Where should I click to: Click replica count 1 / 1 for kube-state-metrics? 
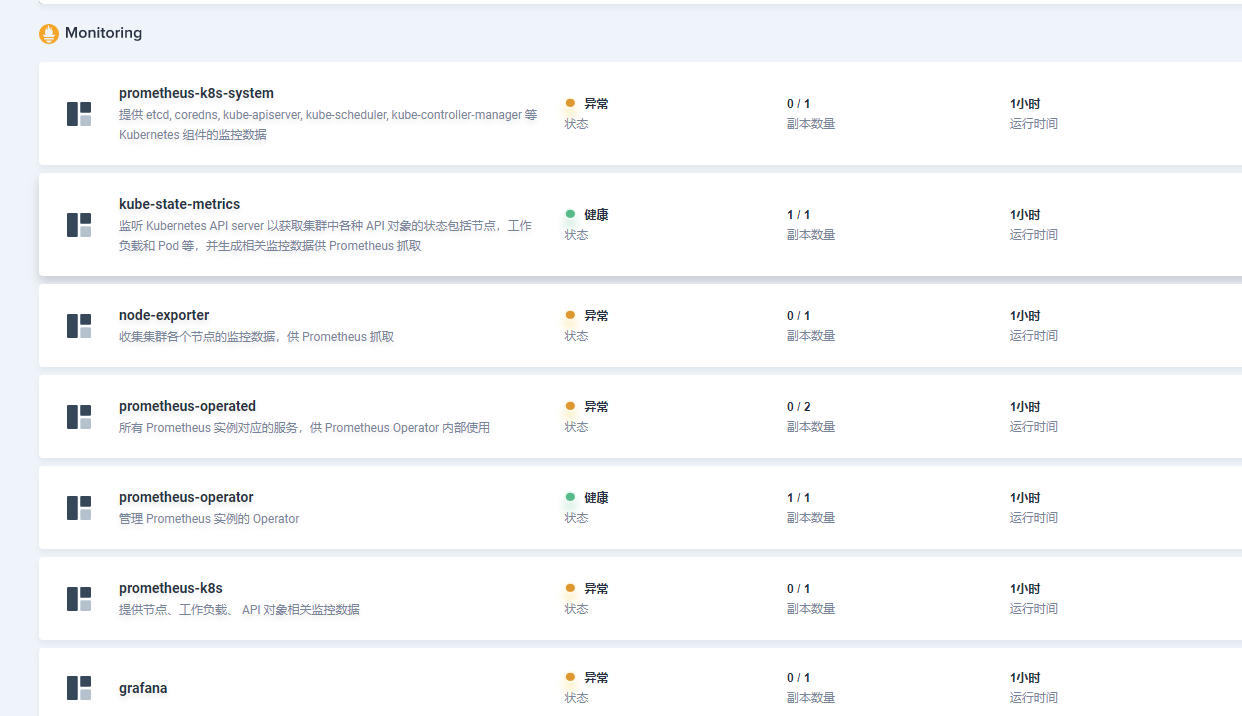[x=798, y=215]
